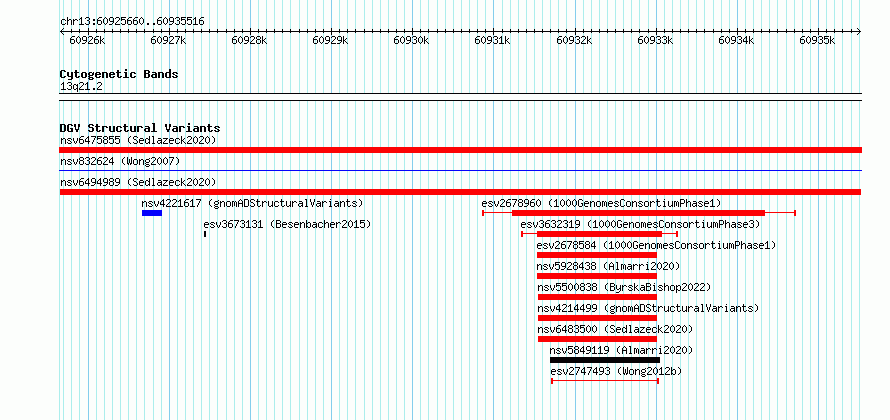
Task: Click the 60928k ruler tick label
Action: click(249, 40)
